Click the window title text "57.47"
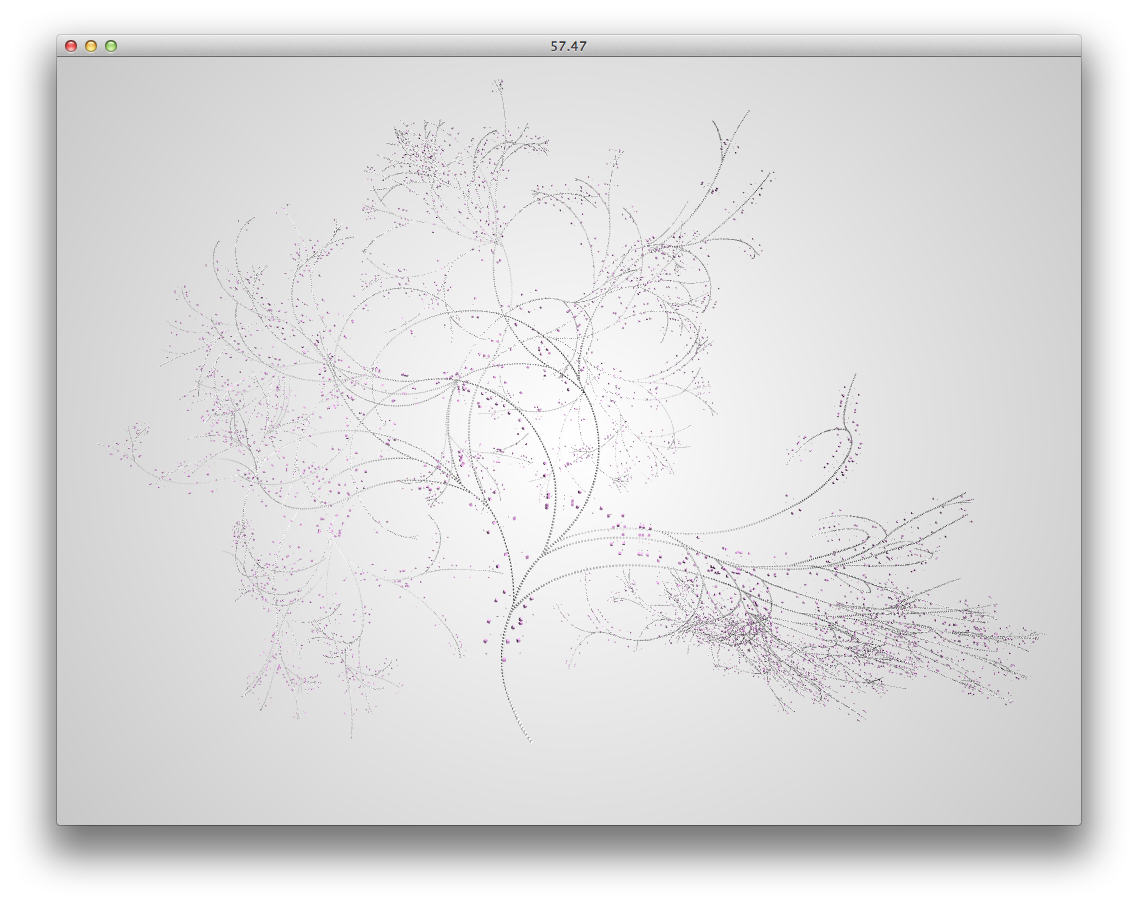Viewport: 1138px width, 904px height. point(568,46)
